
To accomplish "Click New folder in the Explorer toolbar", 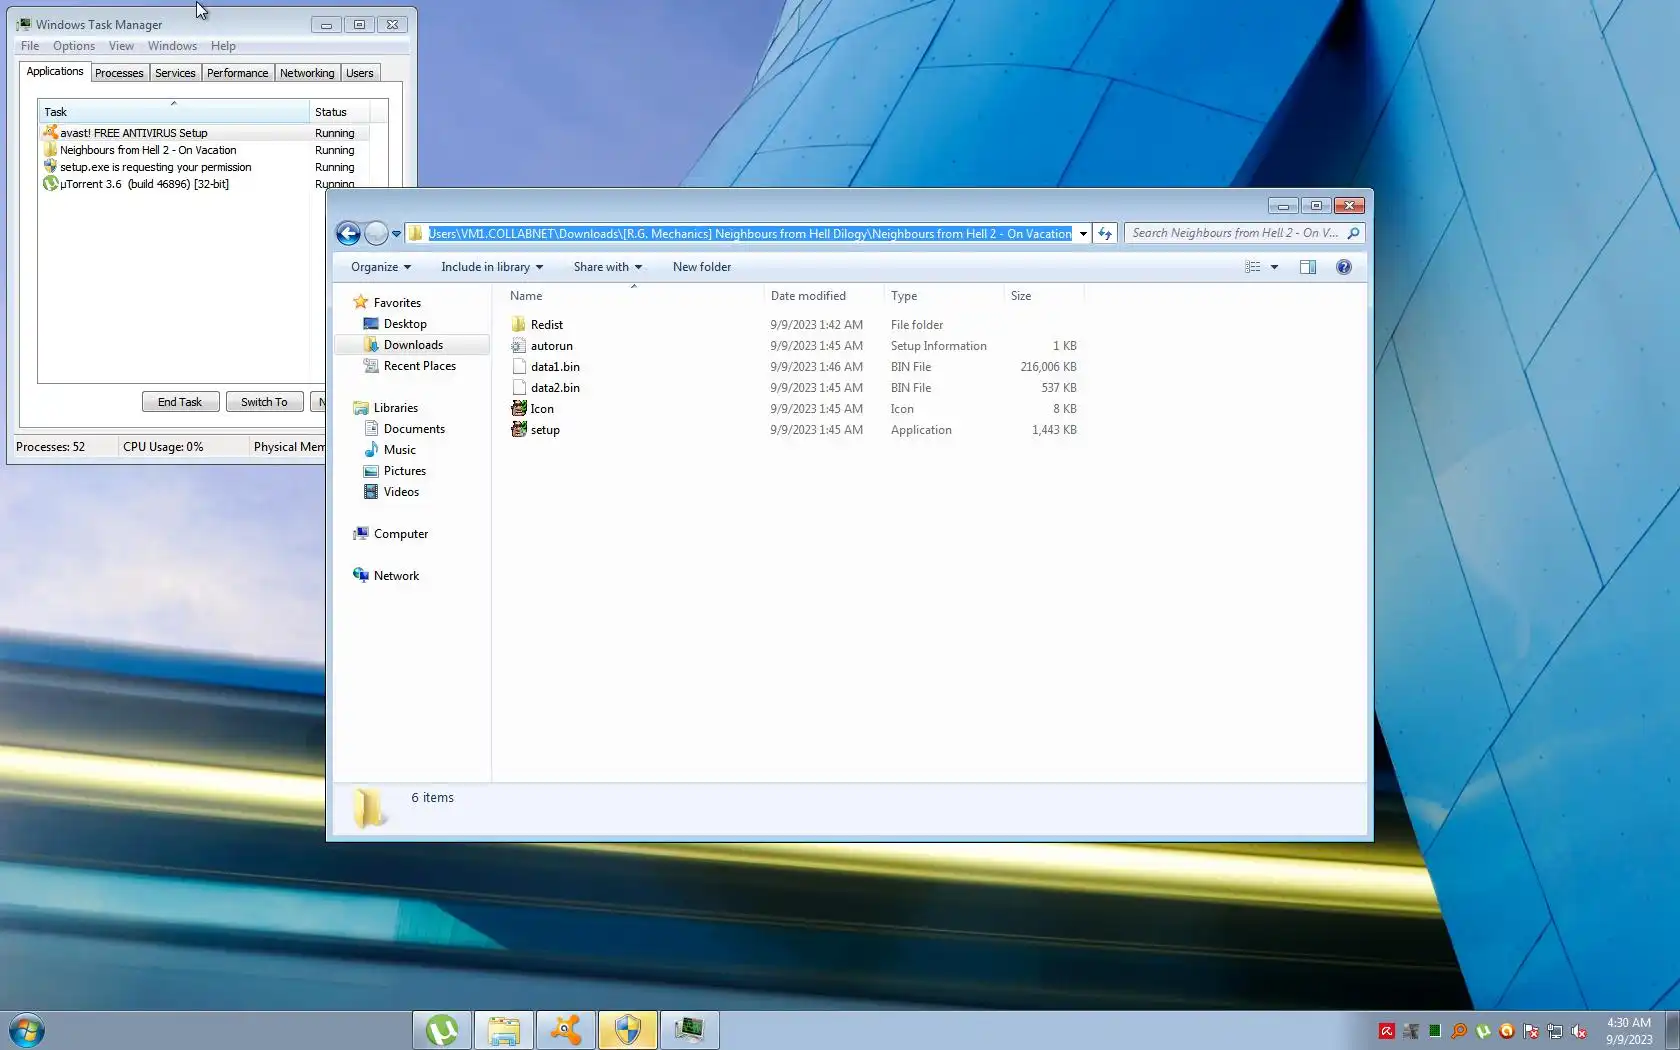I will pyautogui.click(x=702, y=267).
